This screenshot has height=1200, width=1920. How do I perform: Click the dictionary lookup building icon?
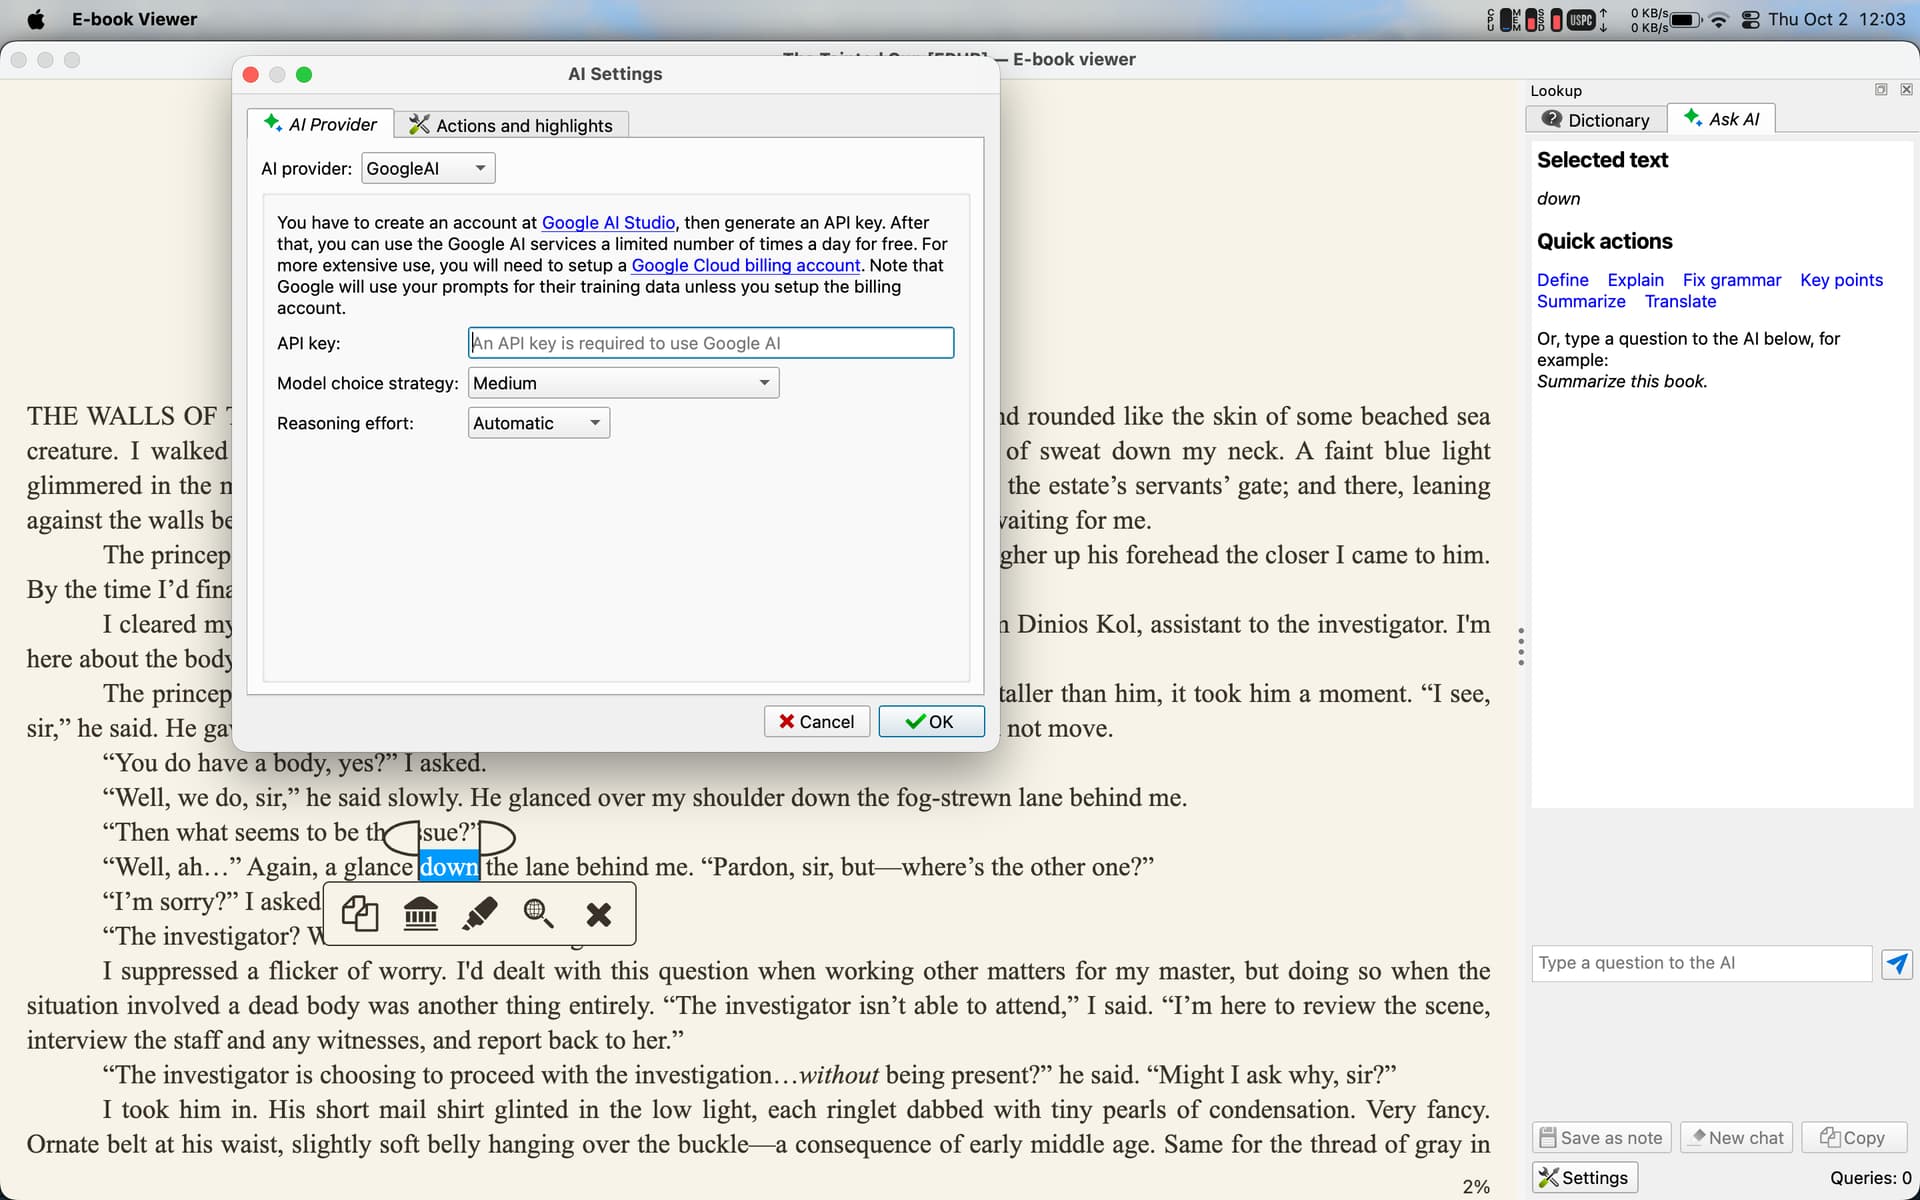[x=420, y=914]
